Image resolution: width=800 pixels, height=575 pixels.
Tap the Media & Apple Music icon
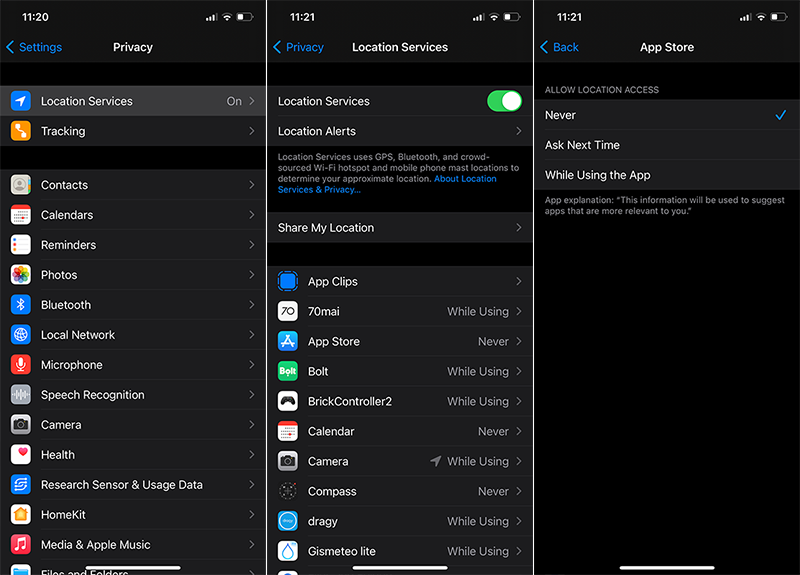pos(21,544)
